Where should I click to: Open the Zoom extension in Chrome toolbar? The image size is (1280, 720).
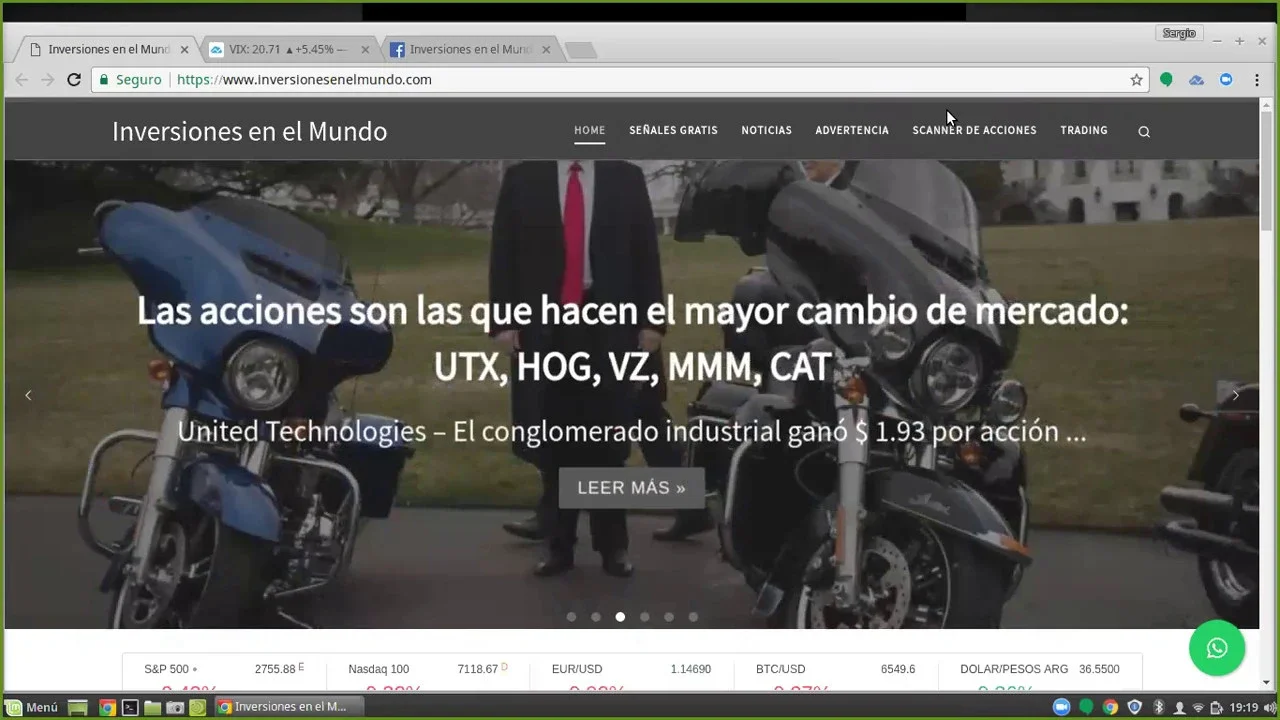[x=1226, y=80]
